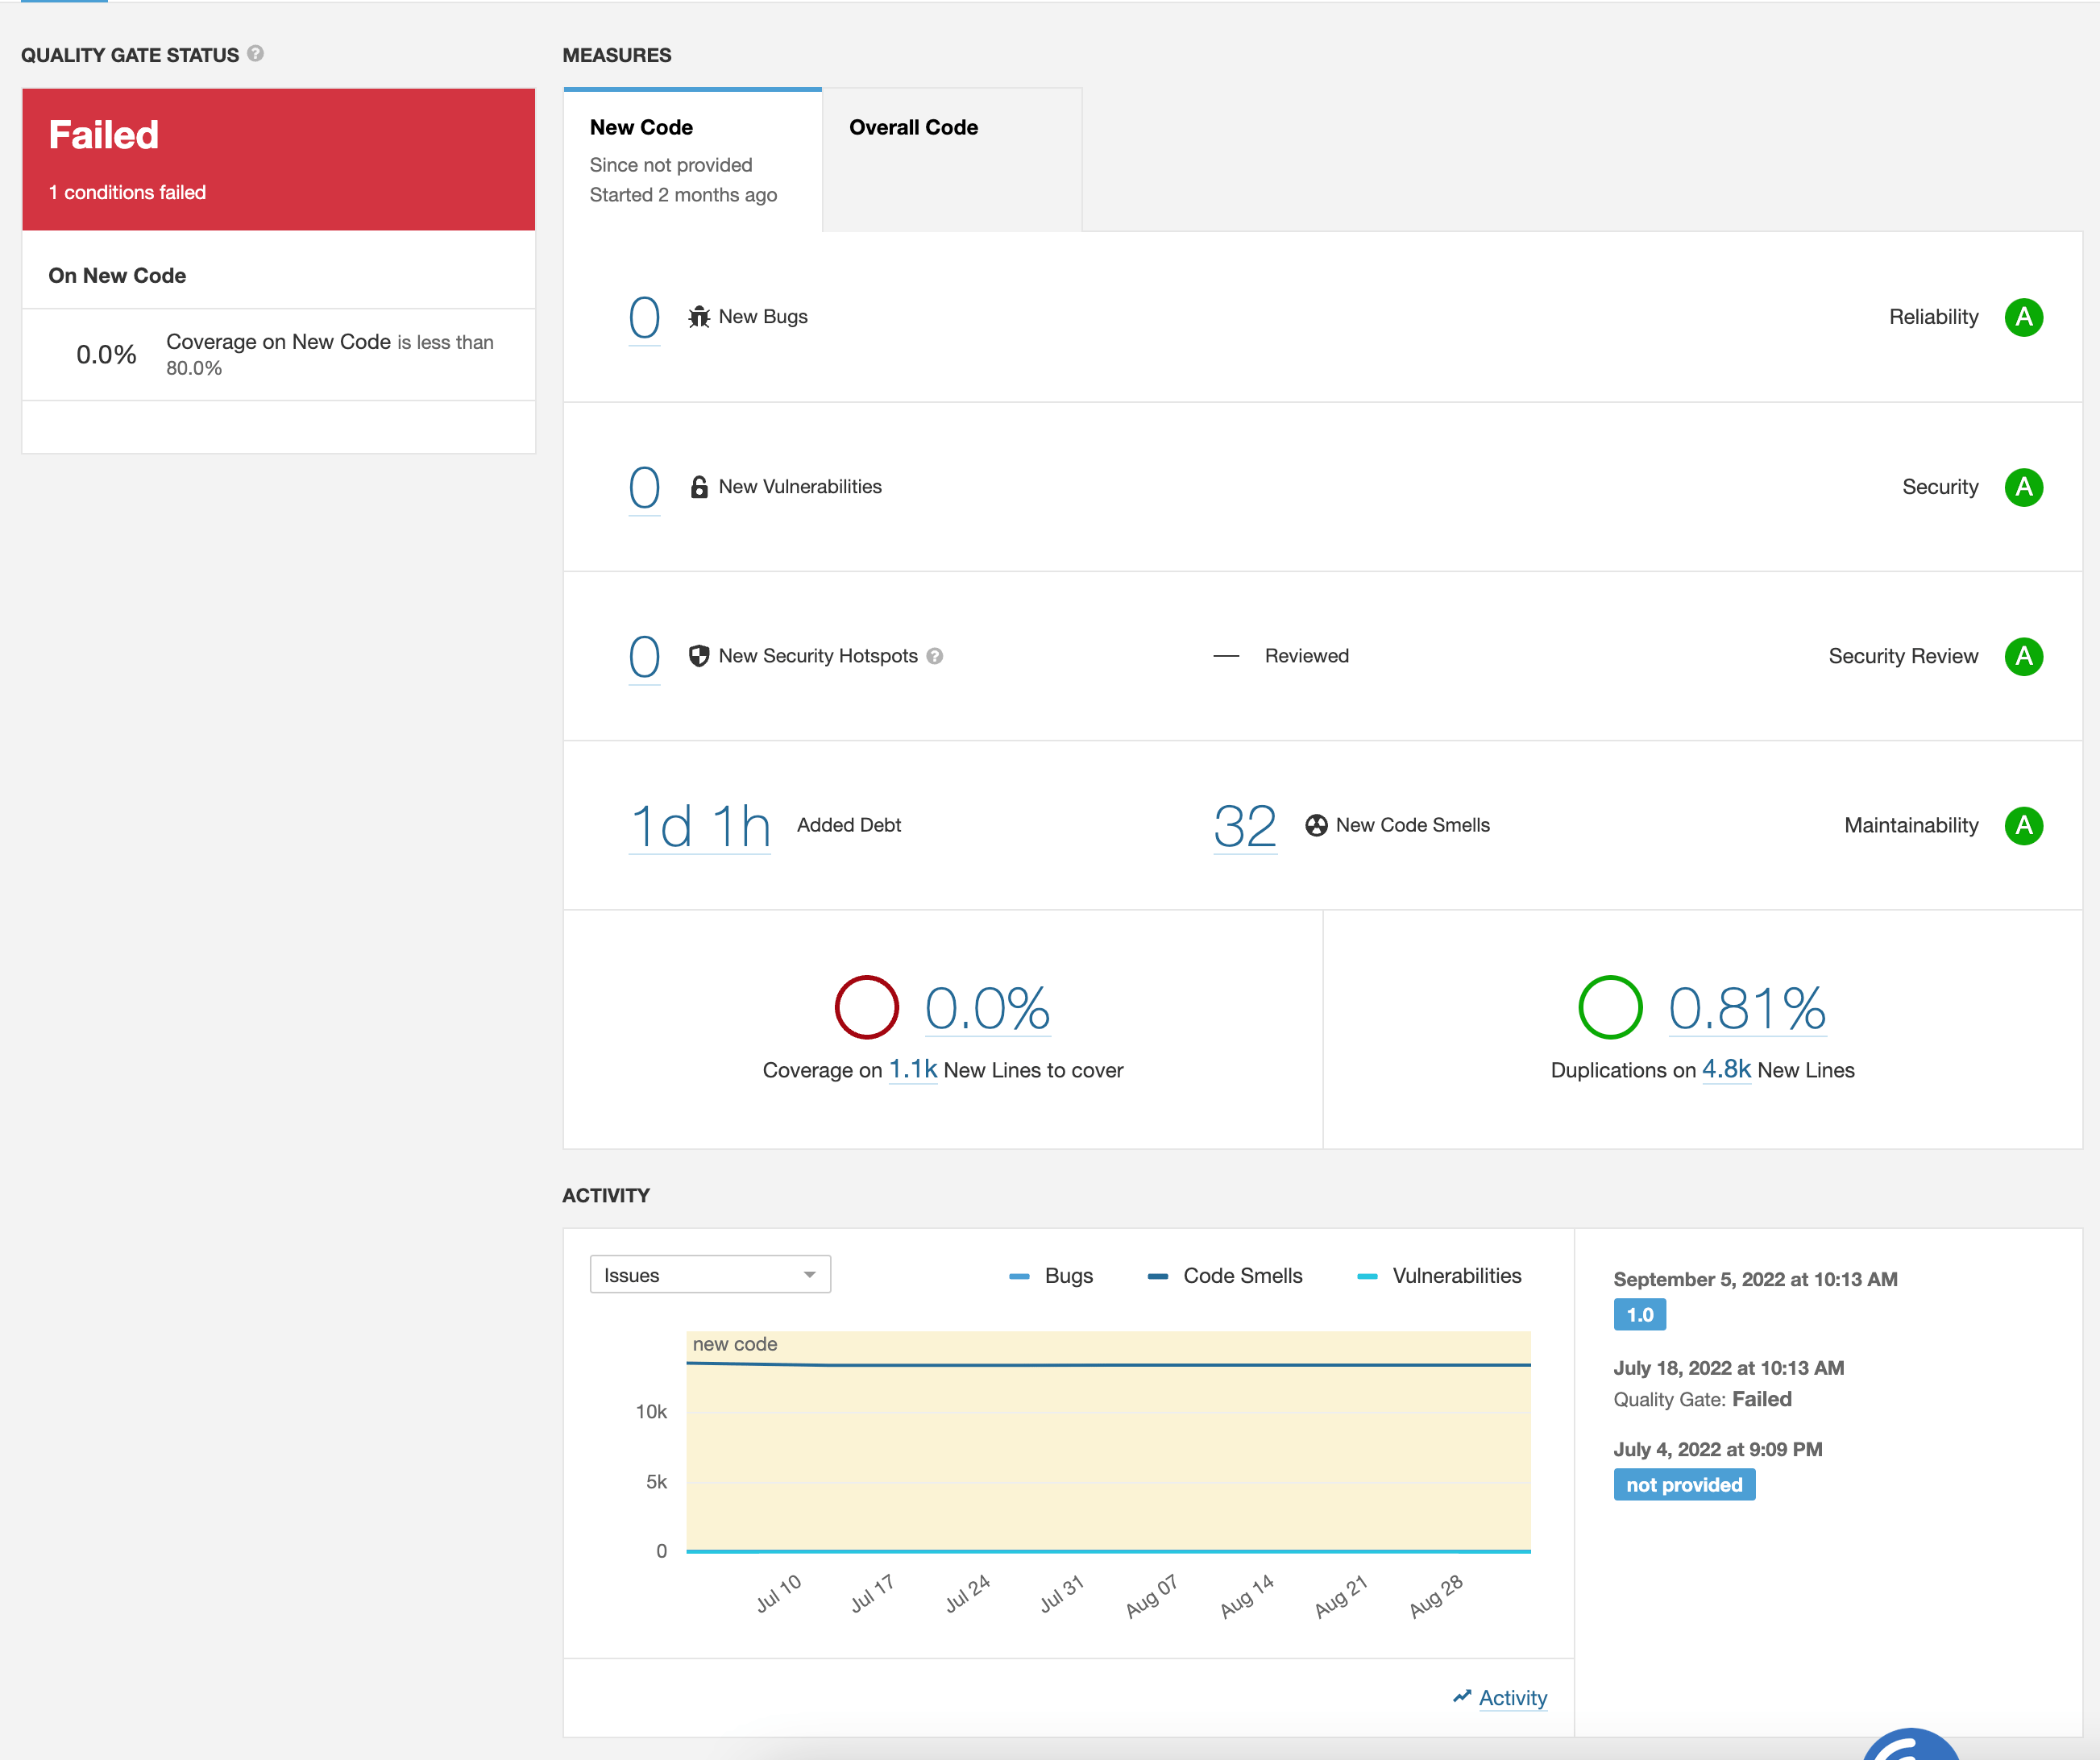Click the New Bugs bug icon
This screenshot has width=2100, height=1760.
point(699,317)
